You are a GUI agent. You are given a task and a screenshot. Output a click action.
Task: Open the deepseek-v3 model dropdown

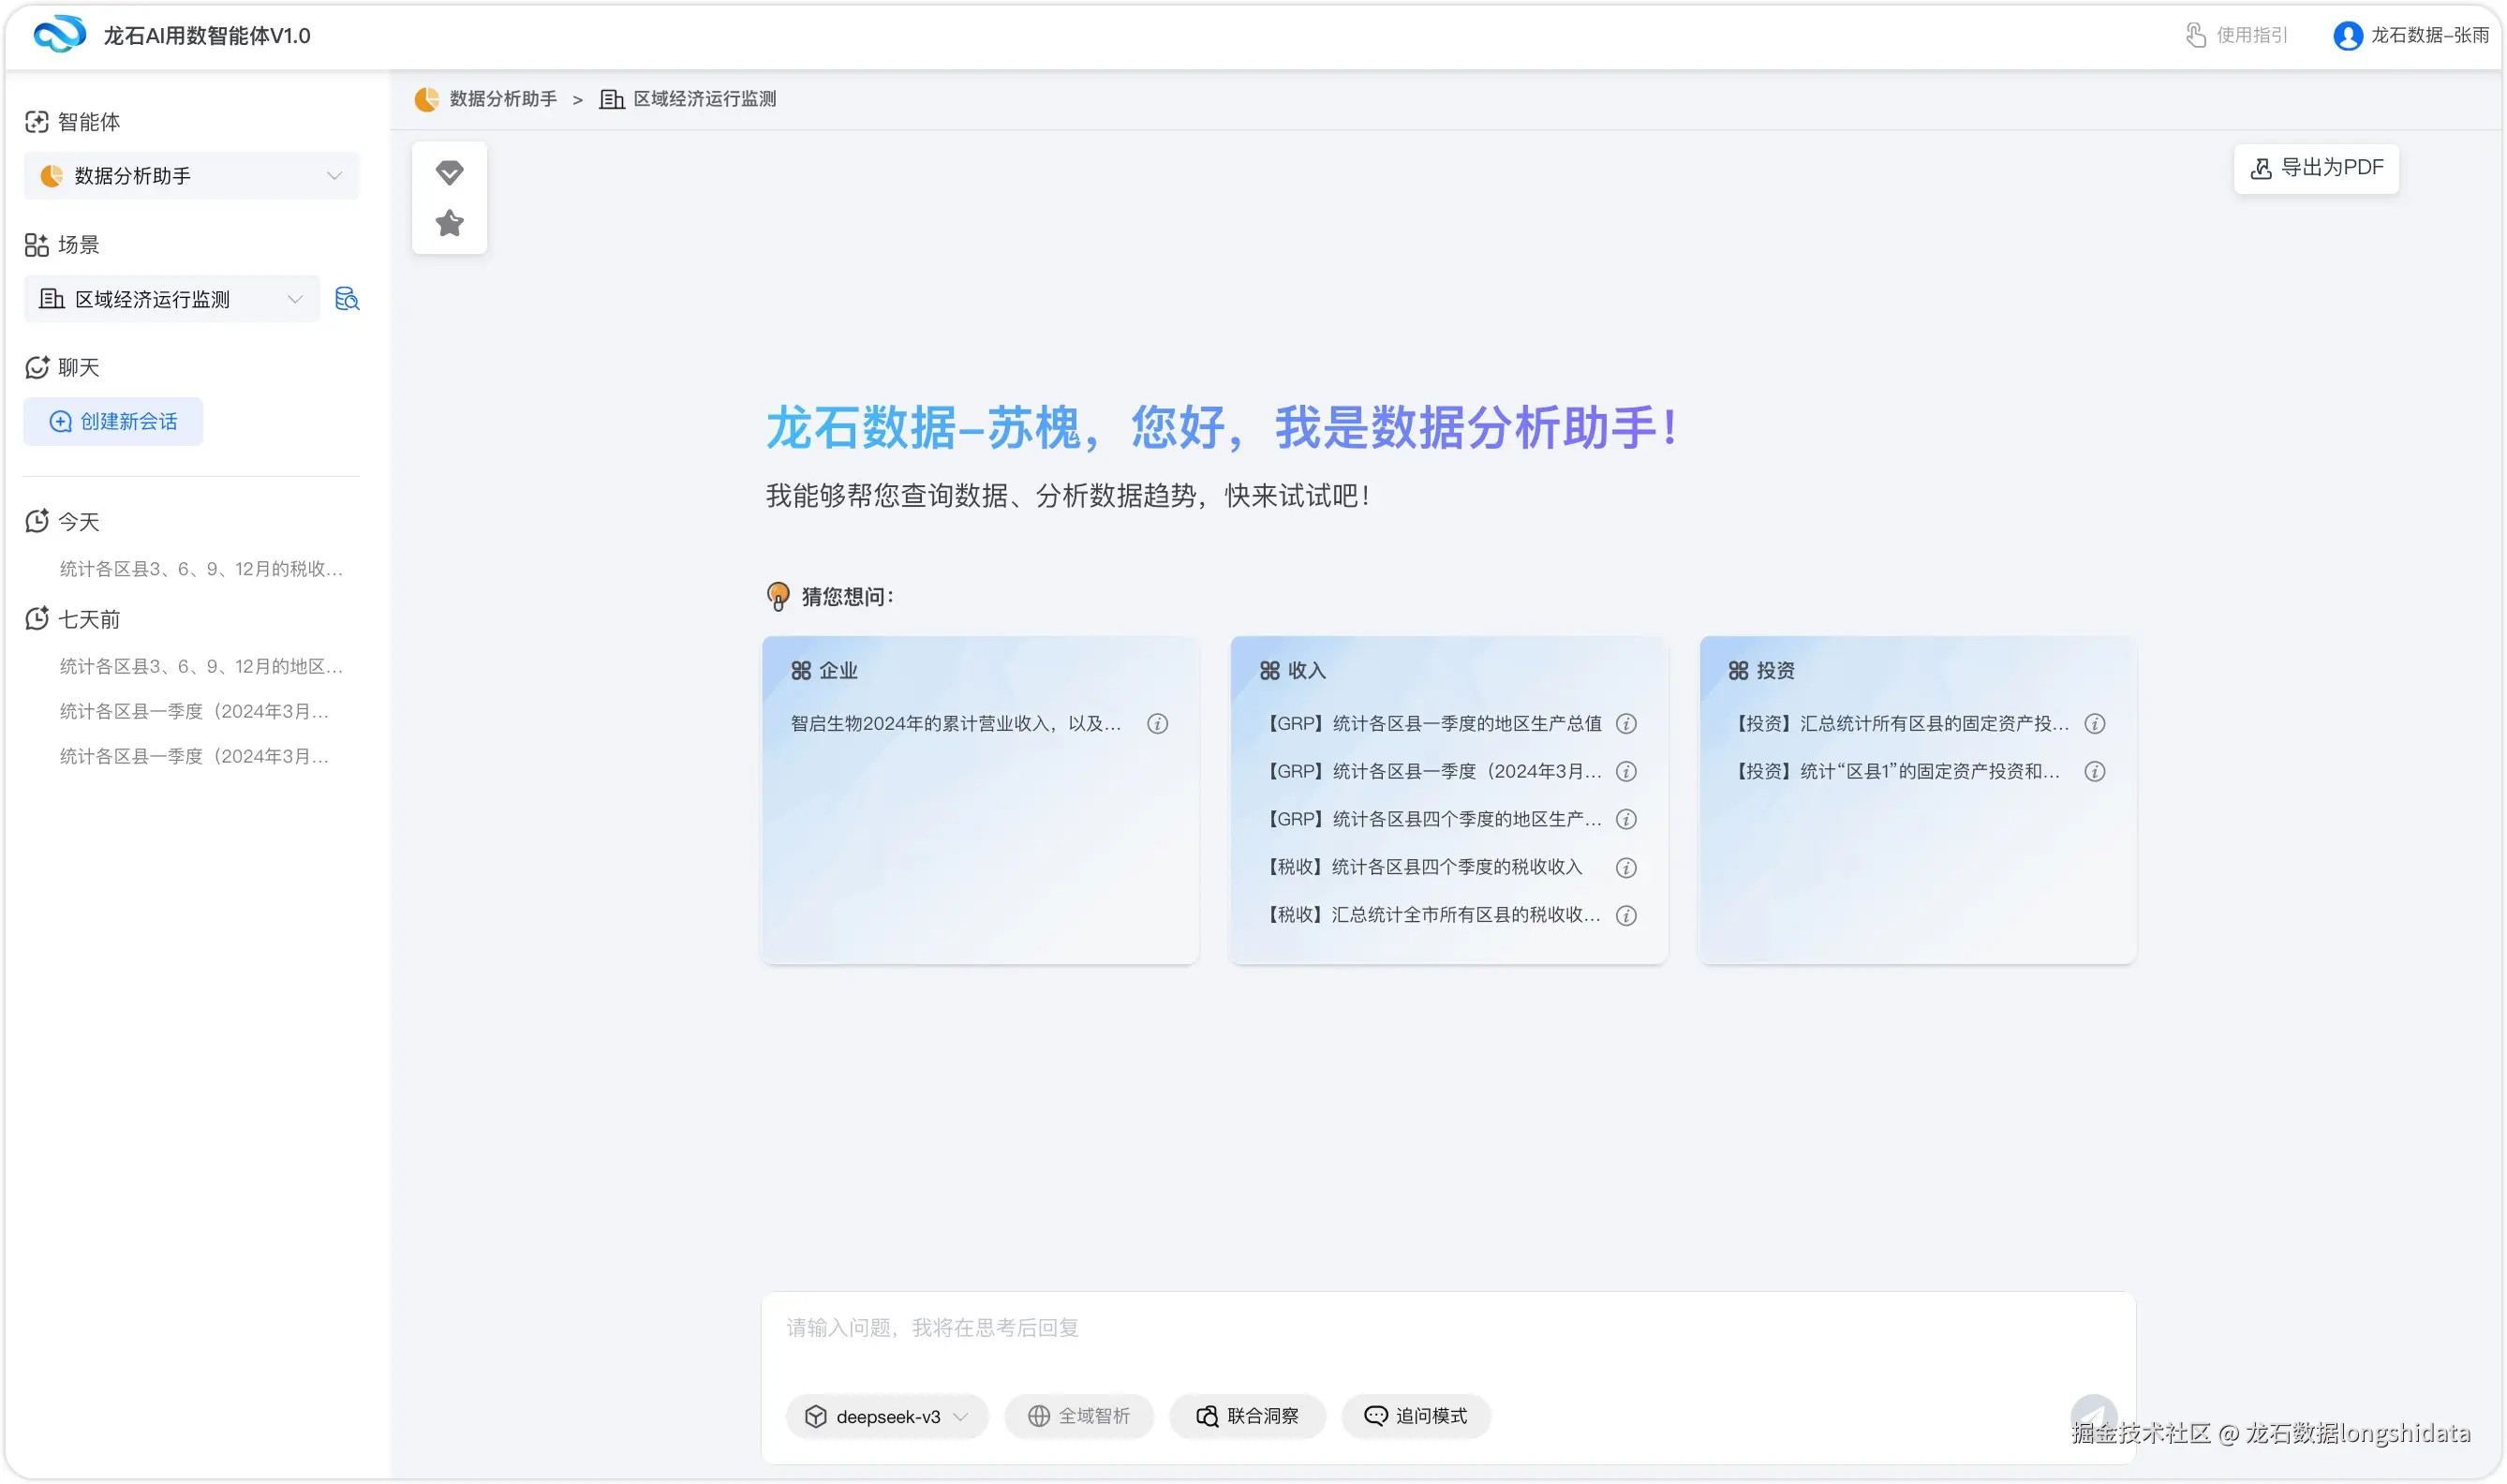tap(886, 1416)
